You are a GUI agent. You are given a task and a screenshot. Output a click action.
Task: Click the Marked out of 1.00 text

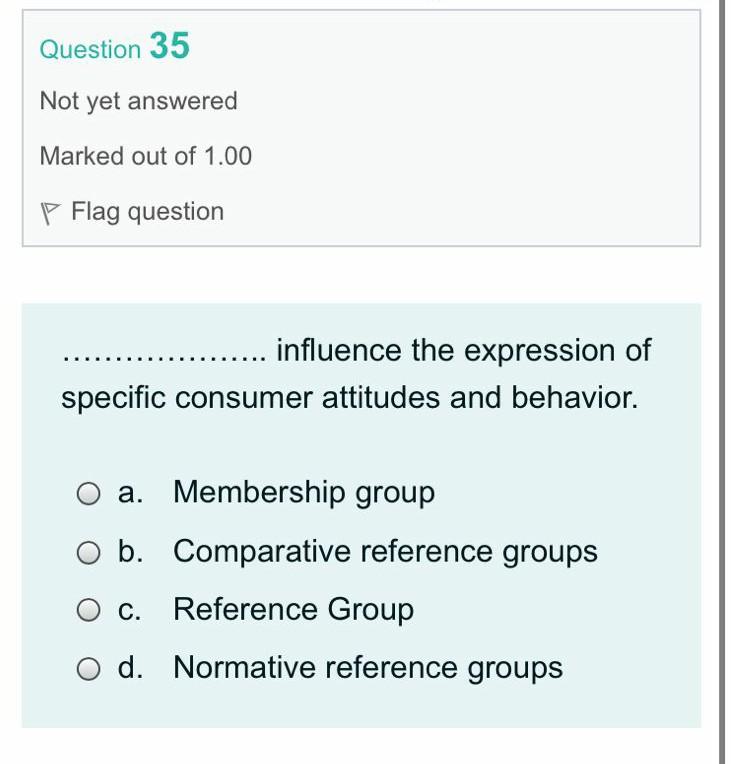pos(145,156)
